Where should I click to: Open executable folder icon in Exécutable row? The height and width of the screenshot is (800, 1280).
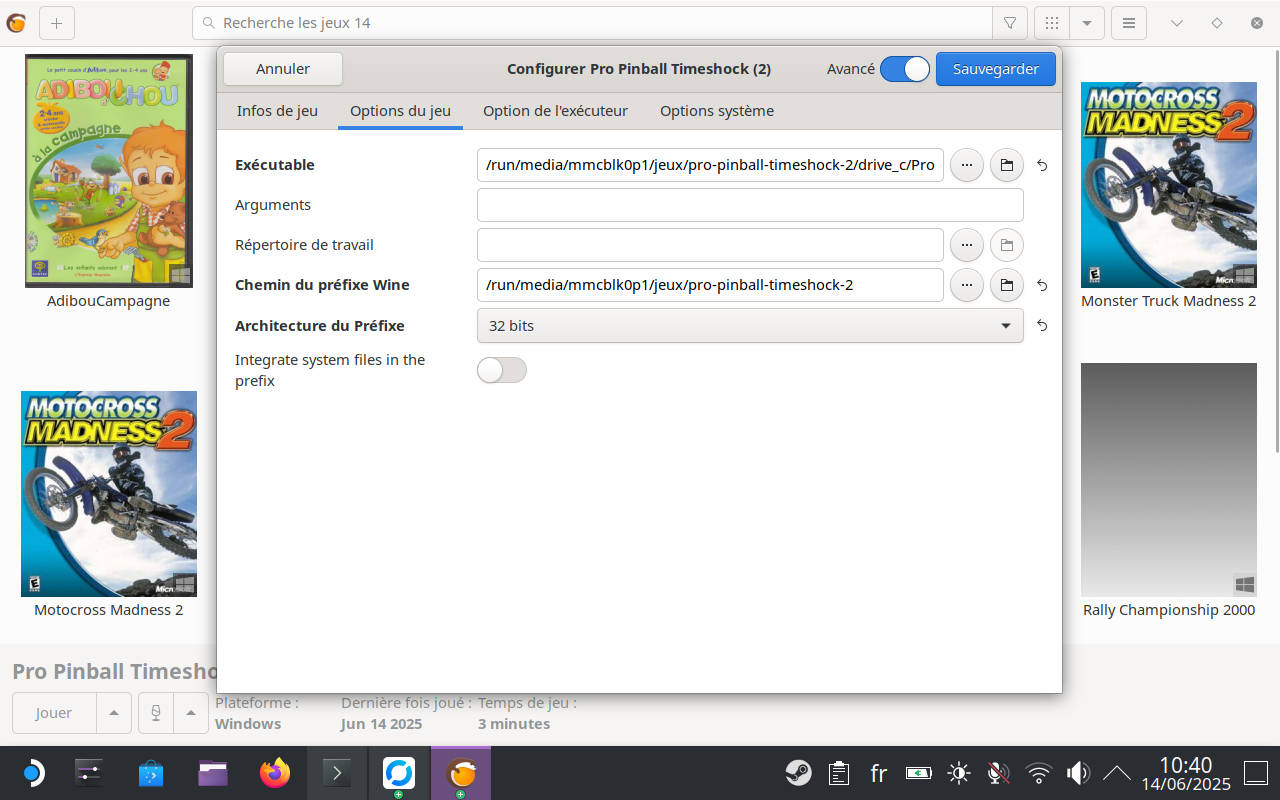point(1007,165)
